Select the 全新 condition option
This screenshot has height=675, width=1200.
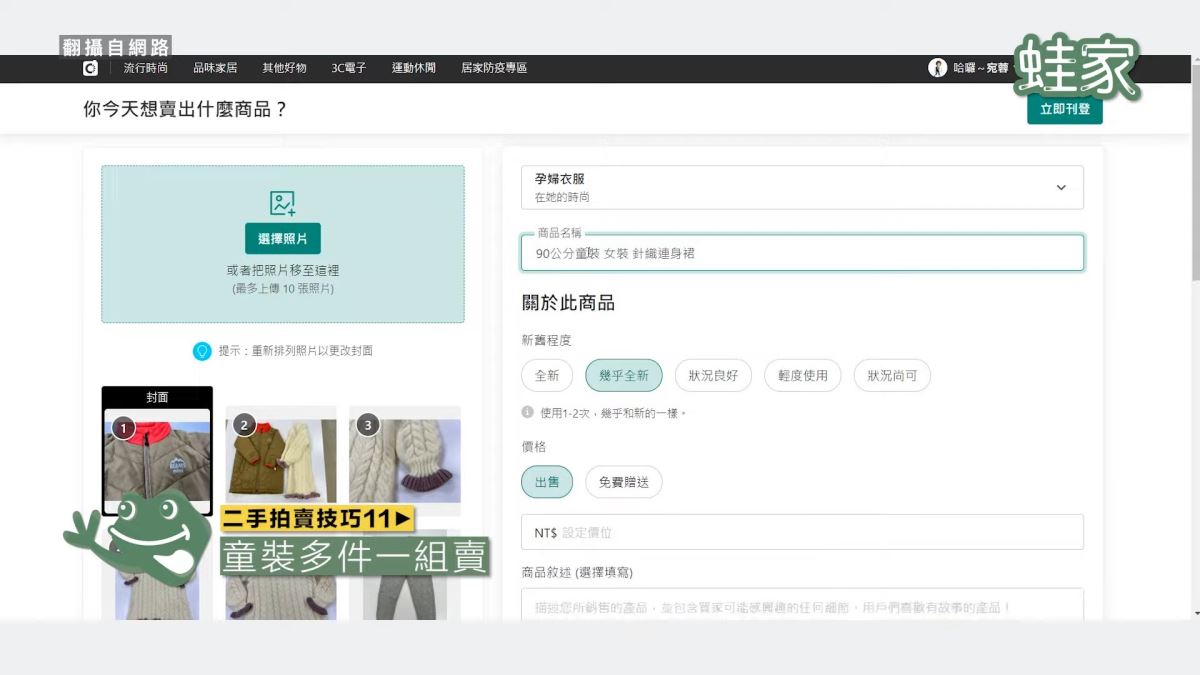(547, 376)
